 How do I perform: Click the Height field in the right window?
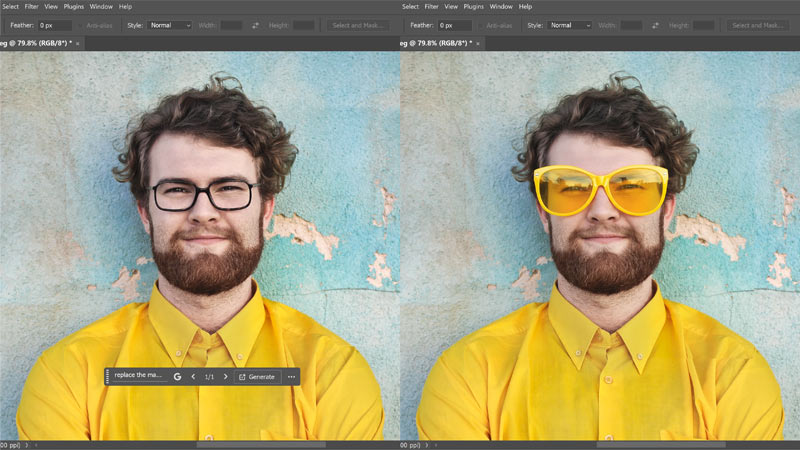pyautogui.click(x=704, y=25)
